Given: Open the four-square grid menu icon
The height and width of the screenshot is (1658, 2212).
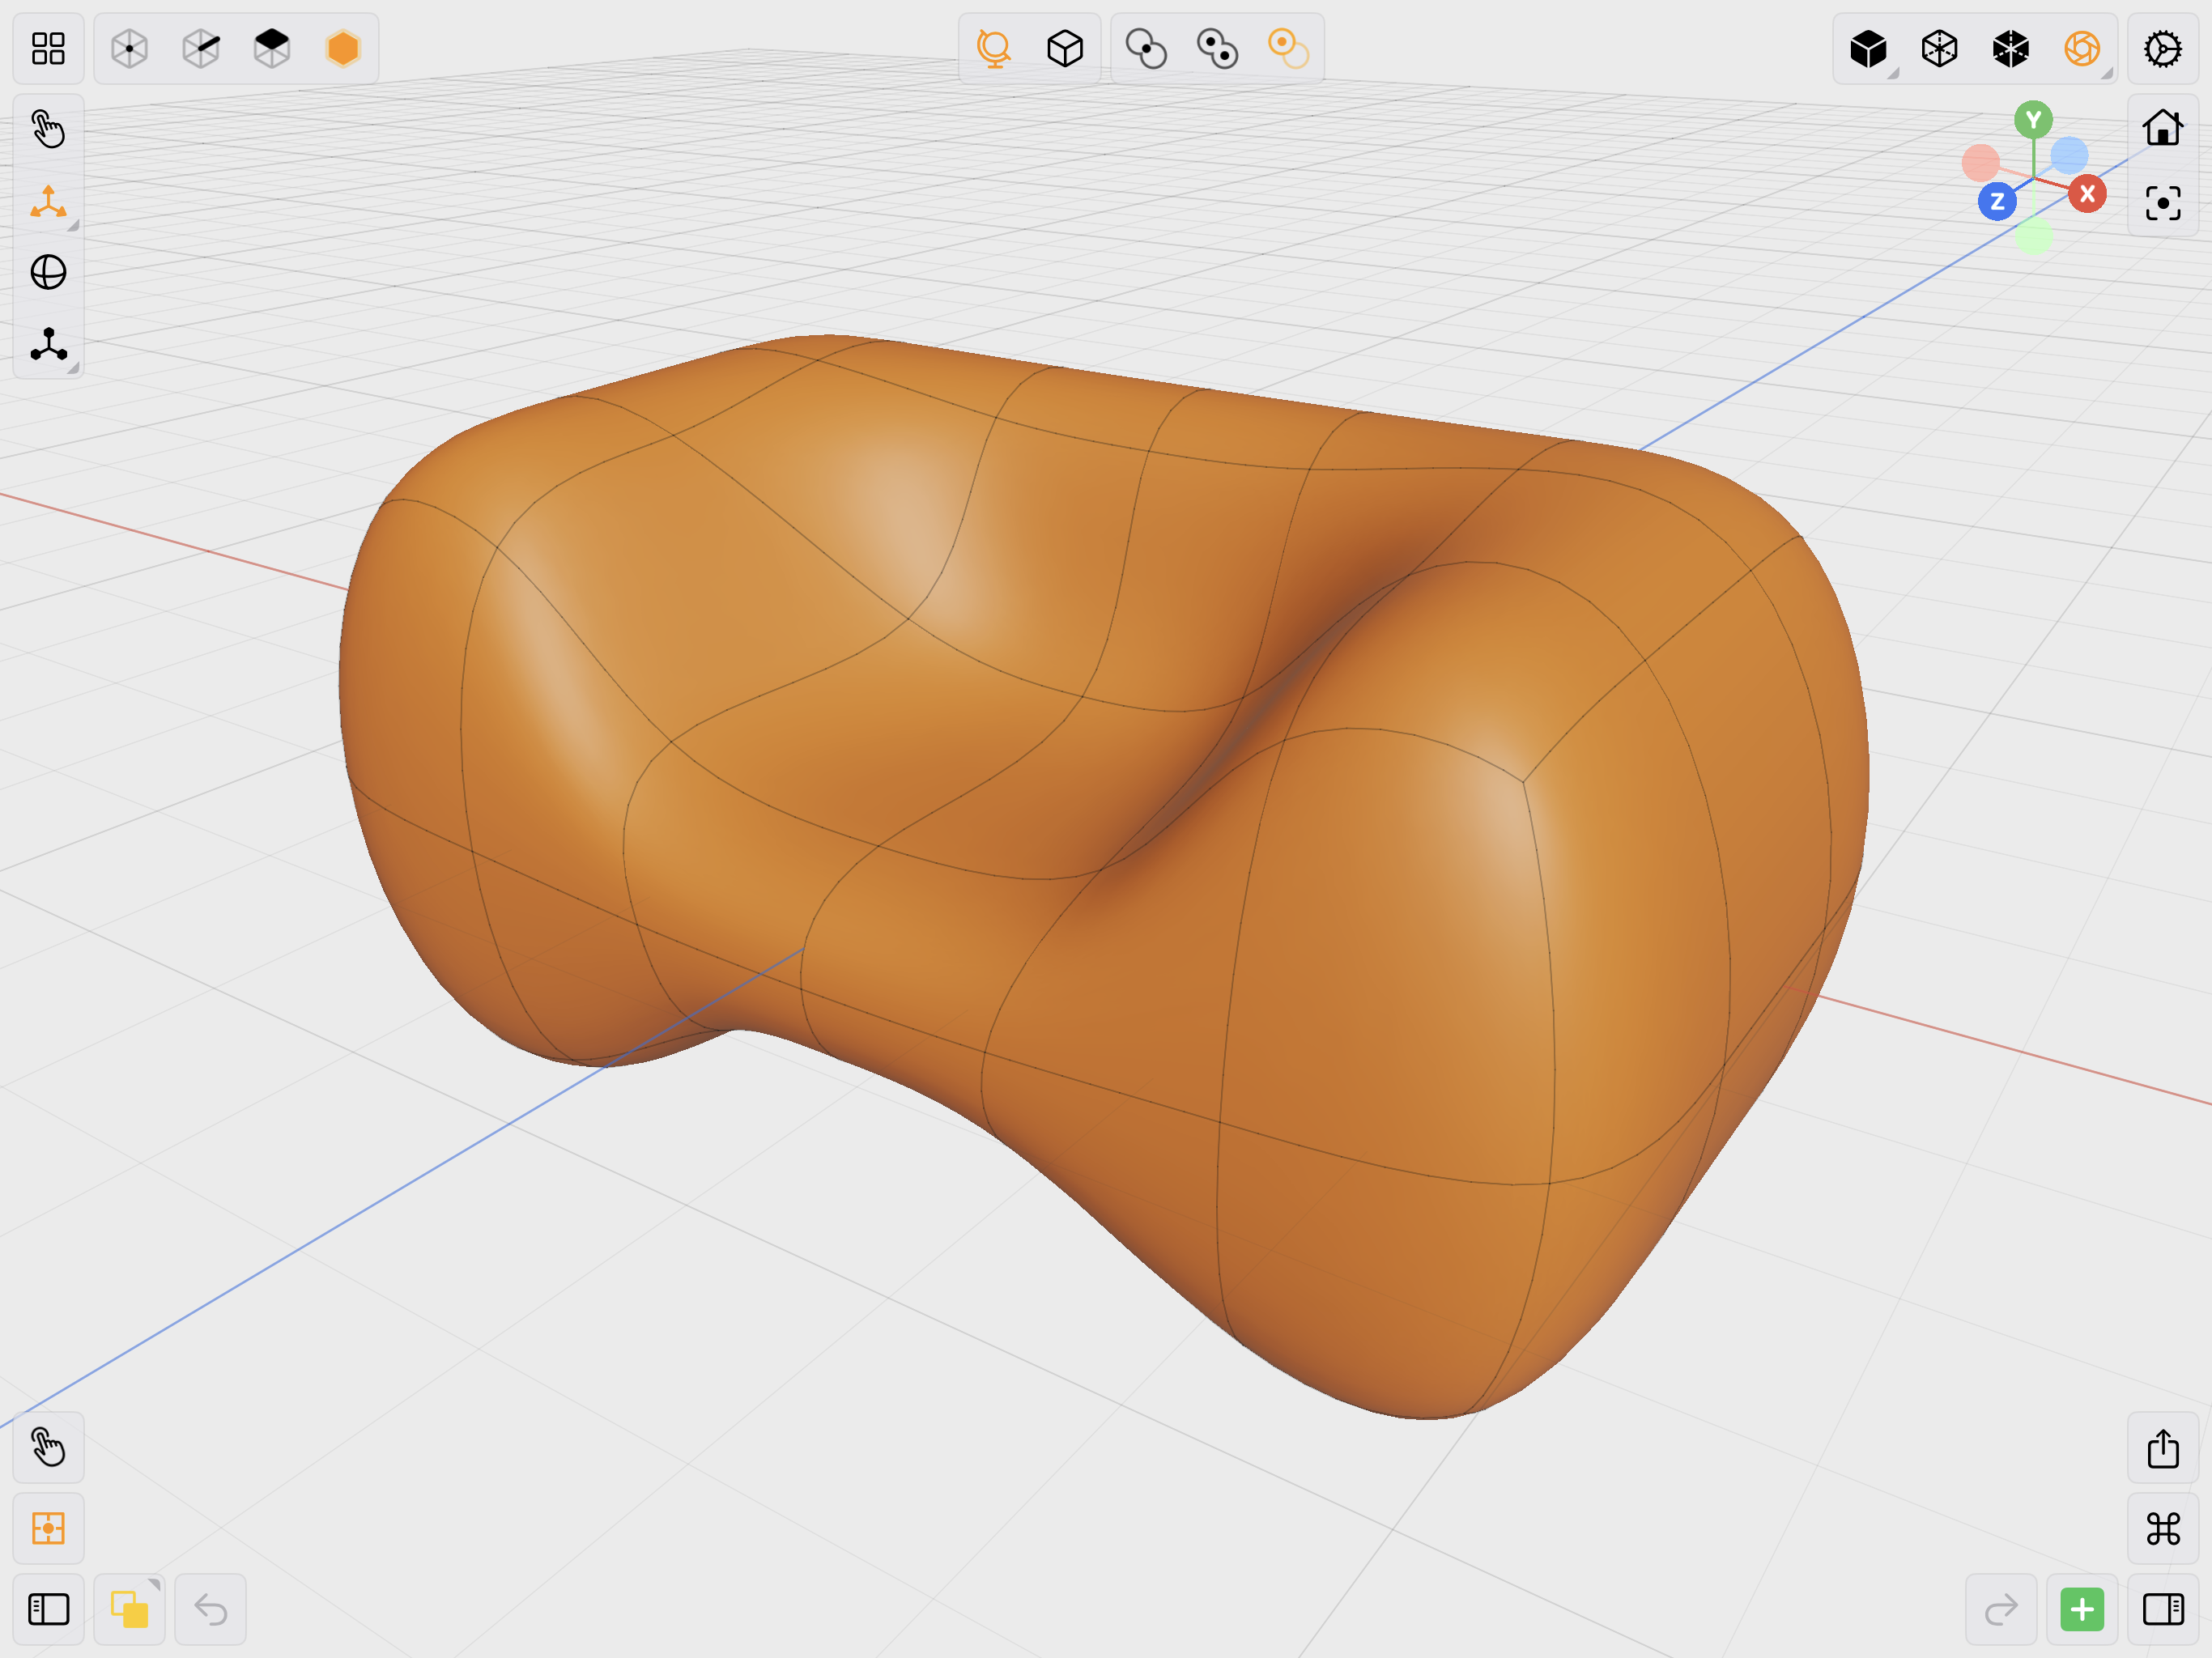Looking at the screenshot, I should click(x=48, y=48).
